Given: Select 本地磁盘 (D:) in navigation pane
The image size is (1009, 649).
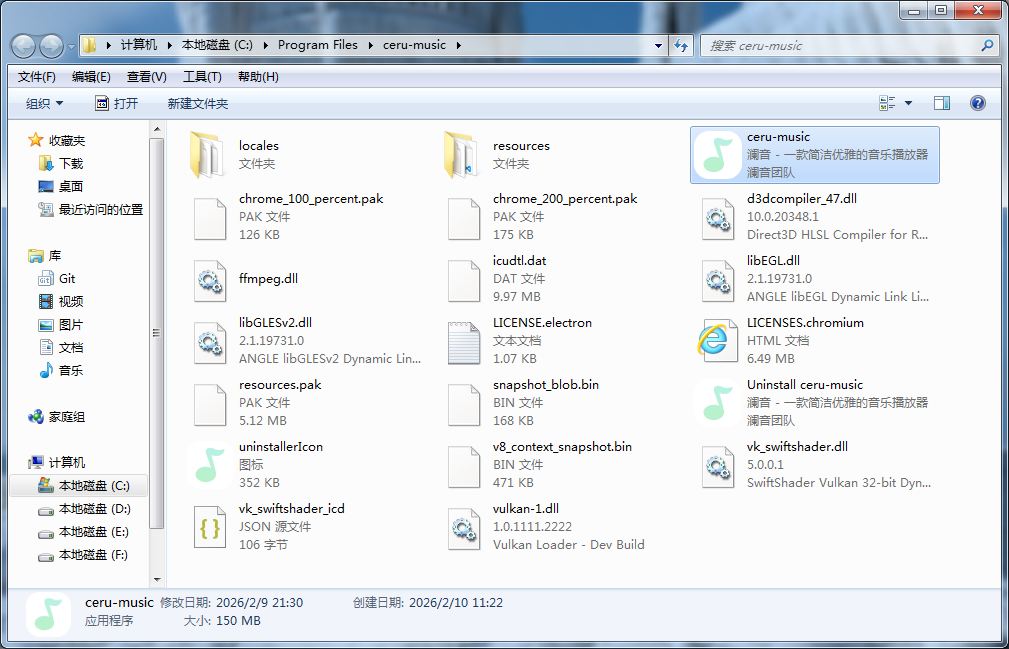Looking at the screenshot, I should [x=94, y=509].
